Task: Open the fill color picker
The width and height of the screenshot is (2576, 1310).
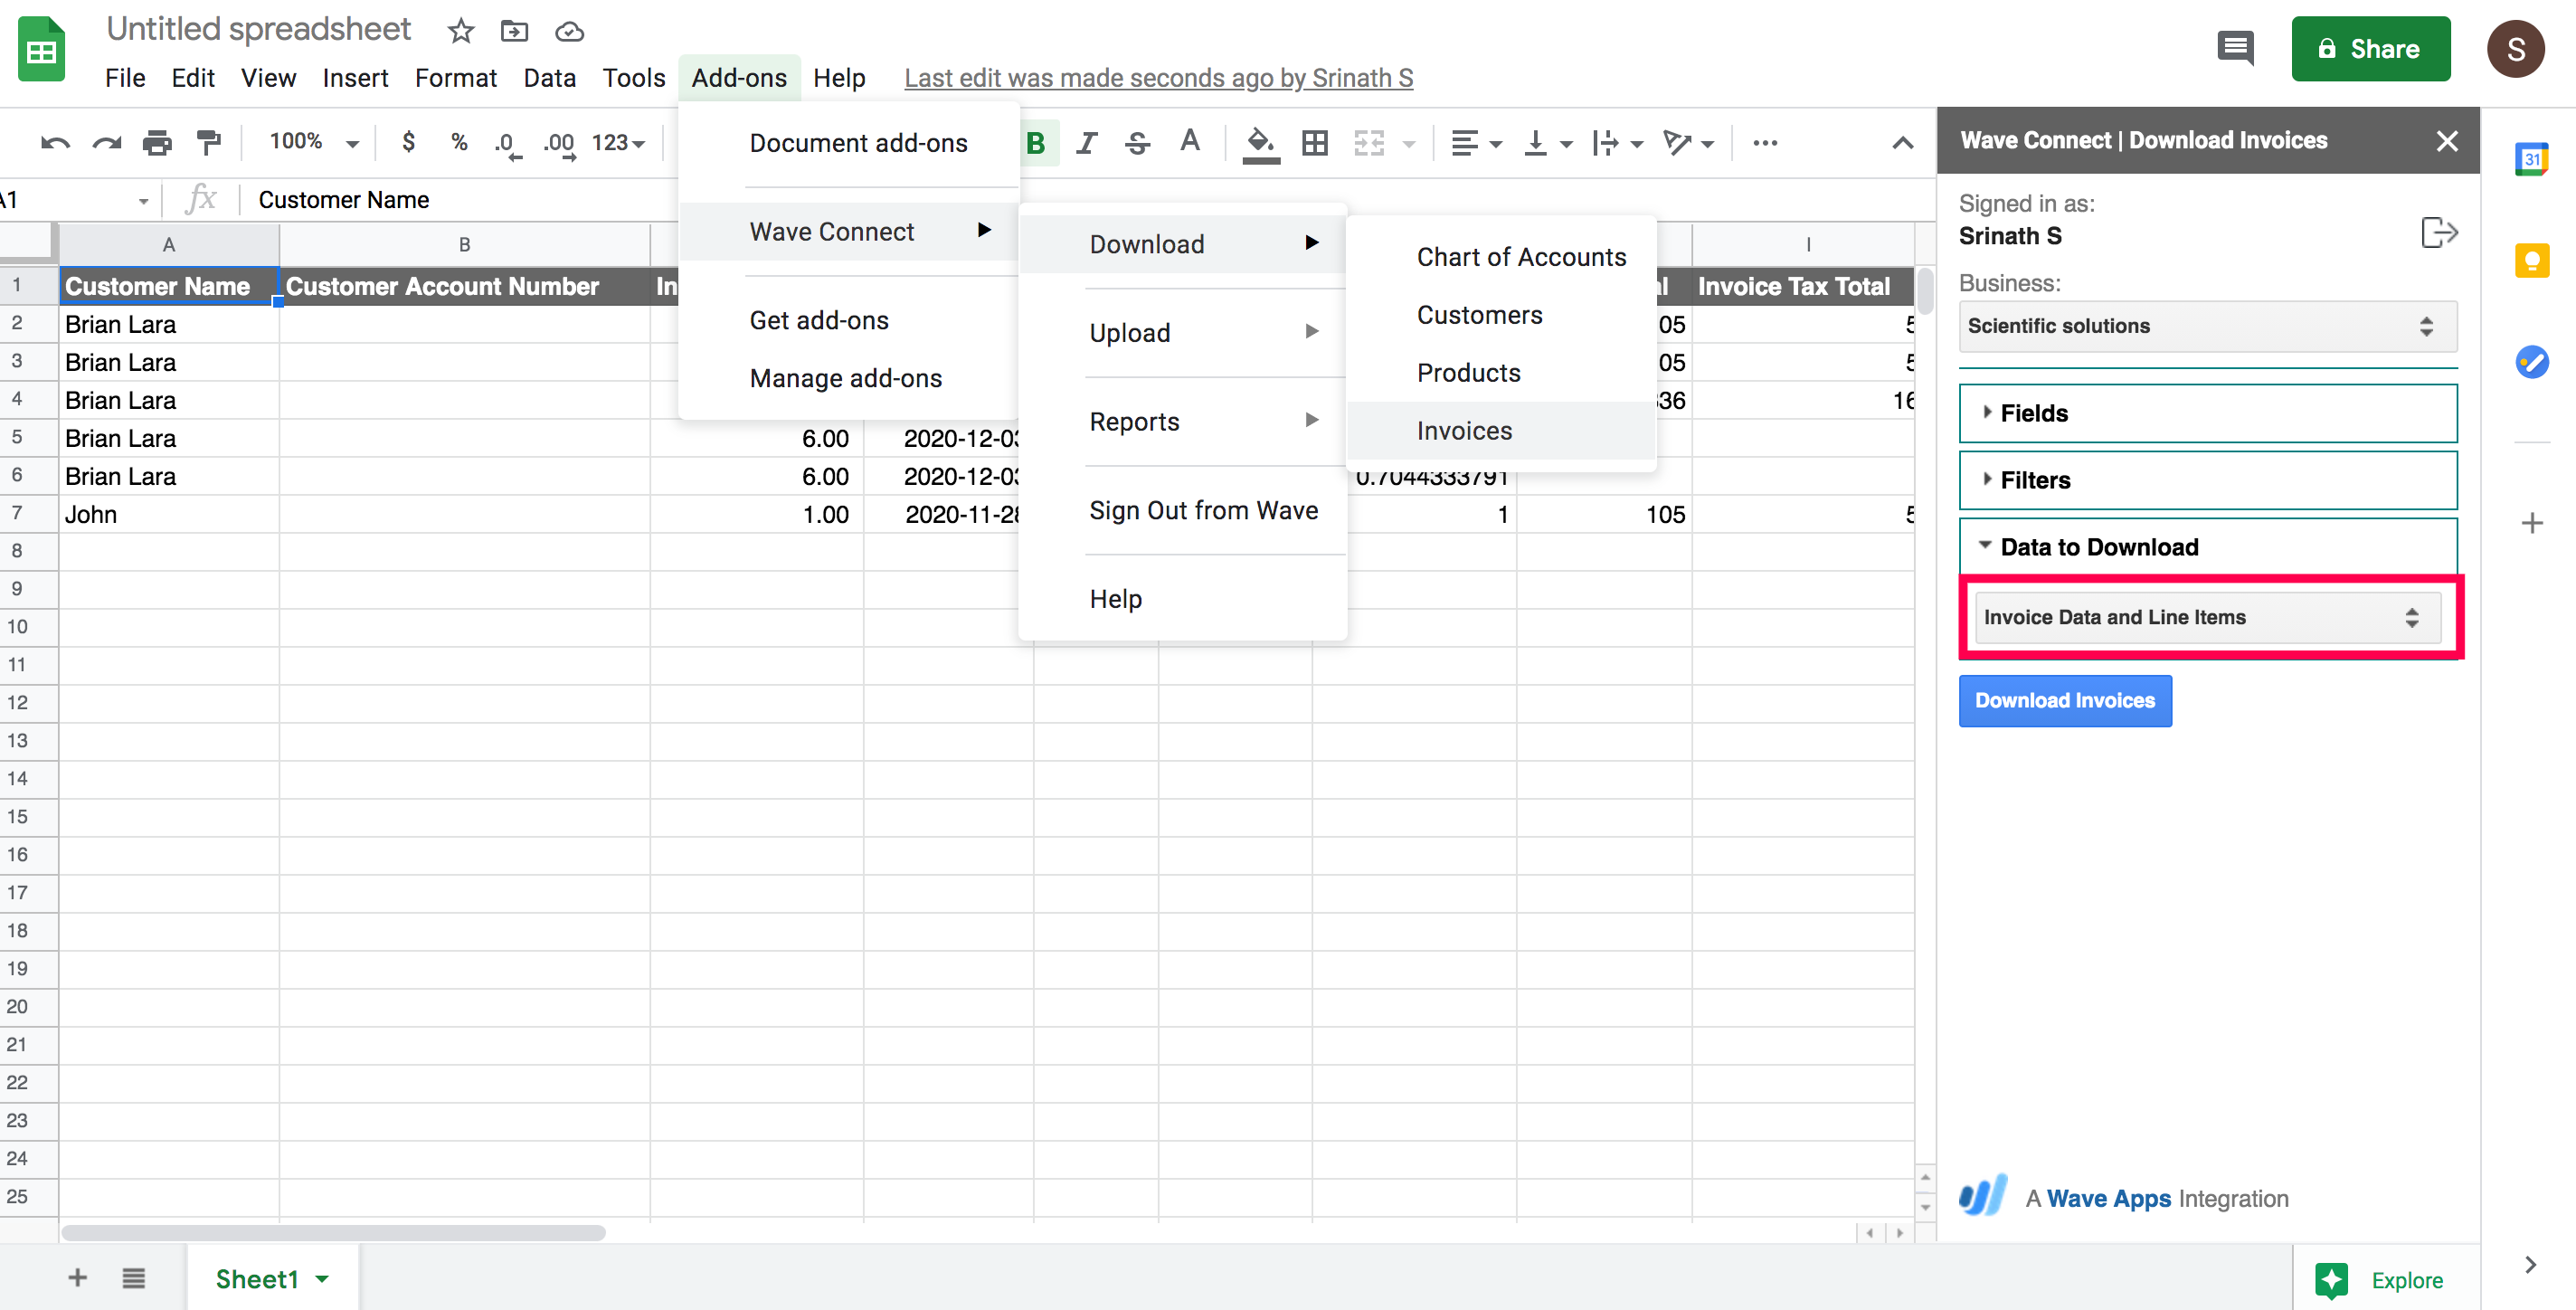Action: (1260, 143)
